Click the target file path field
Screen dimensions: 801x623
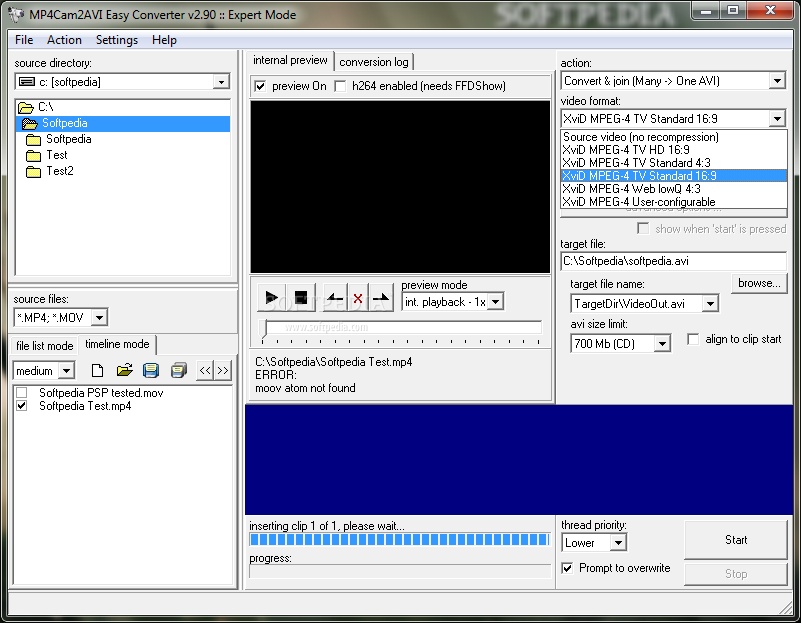[673, 261]
